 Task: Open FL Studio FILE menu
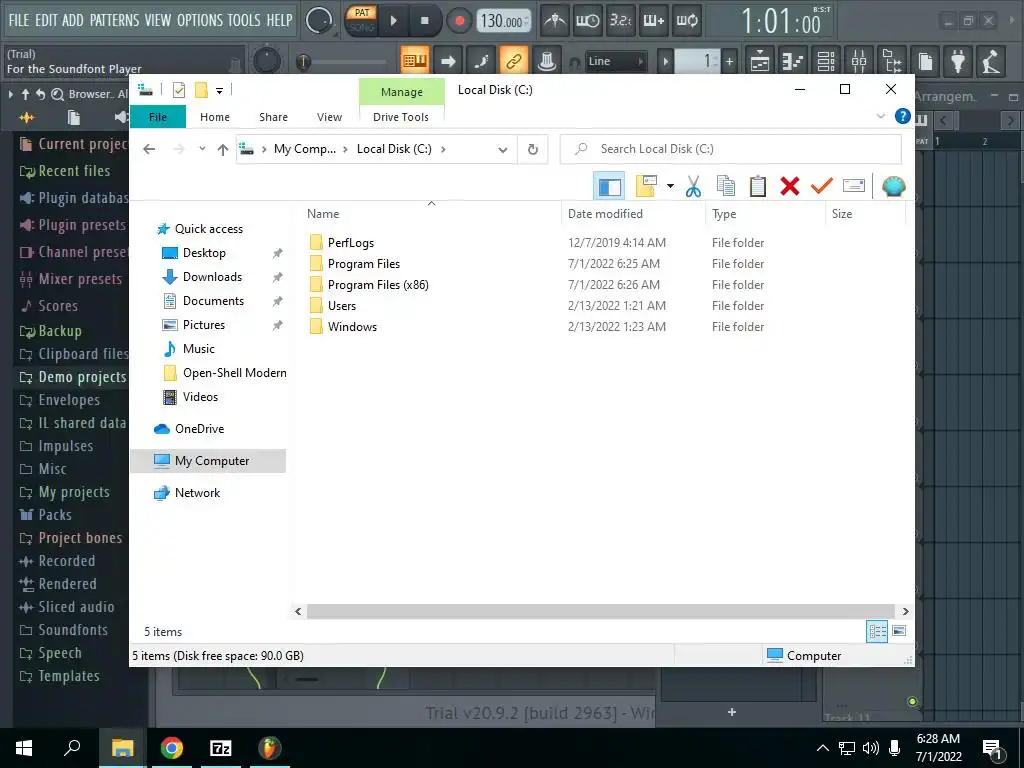(x=18, y=20)
